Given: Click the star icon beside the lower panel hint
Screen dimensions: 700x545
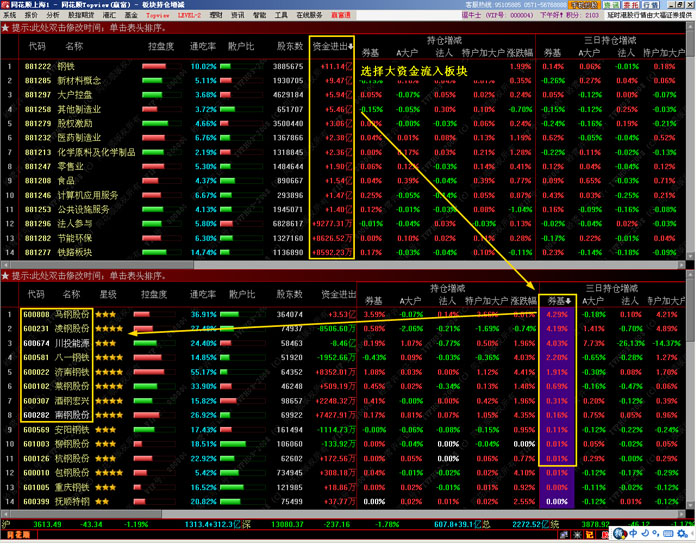Looking at the screenshot, I should click(5, 275).
